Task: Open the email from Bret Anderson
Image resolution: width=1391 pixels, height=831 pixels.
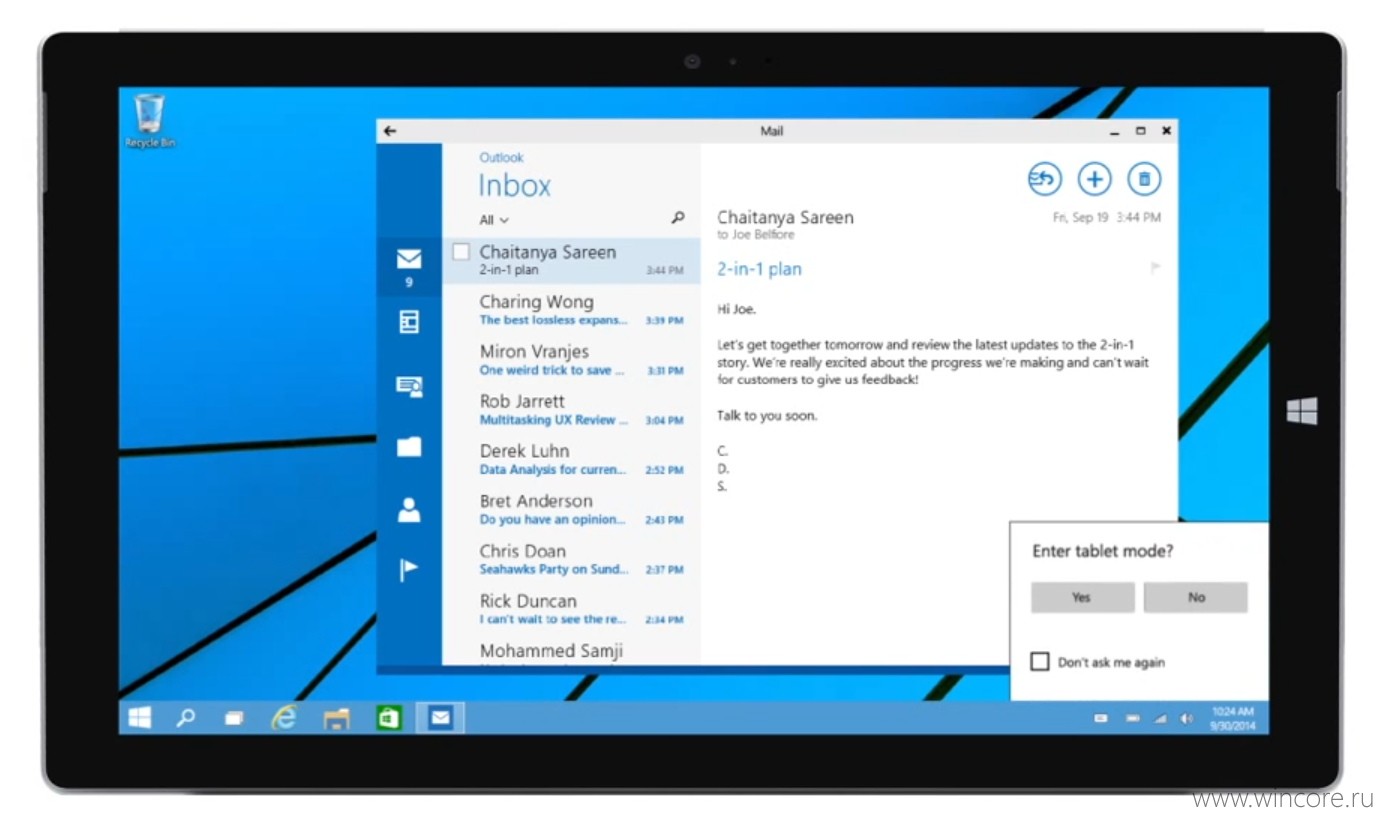Action: point(571,510)
